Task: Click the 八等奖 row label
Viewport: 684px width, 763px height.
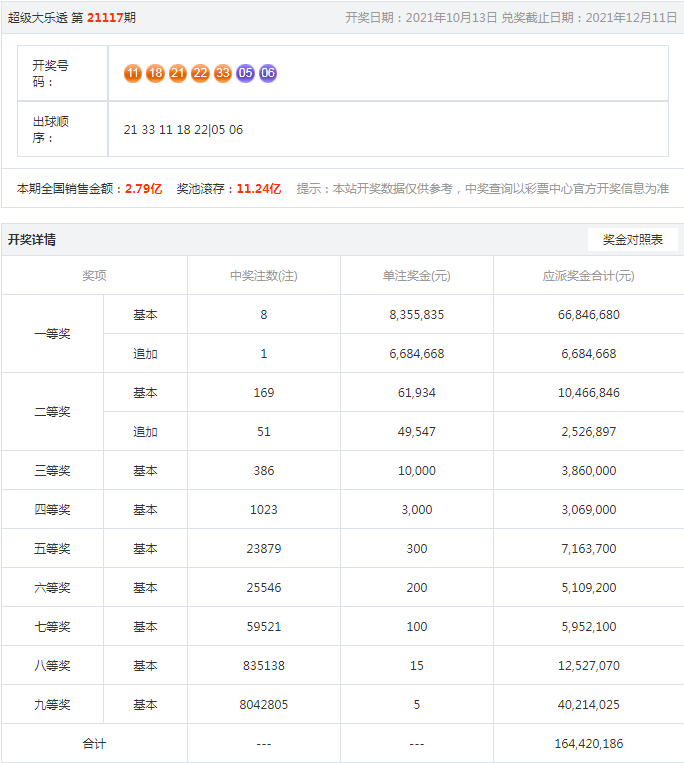Action: click(x=53, y=665)
